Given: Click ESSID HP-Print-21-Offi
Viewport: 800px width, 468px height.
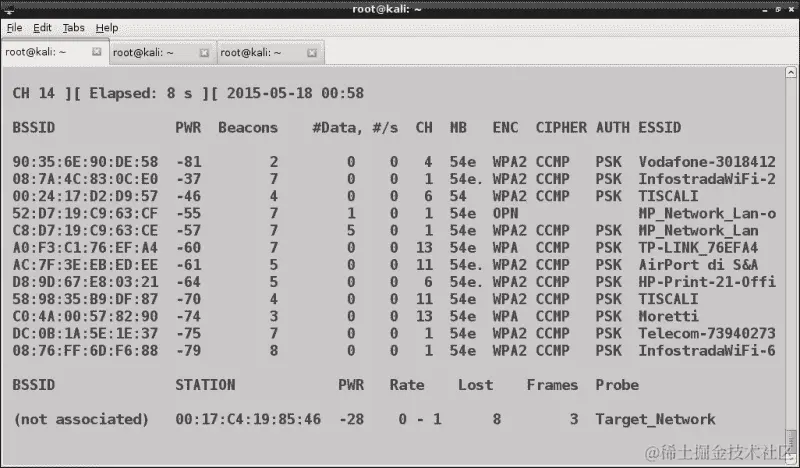Looking at the screenshot, I should (707, 282).
